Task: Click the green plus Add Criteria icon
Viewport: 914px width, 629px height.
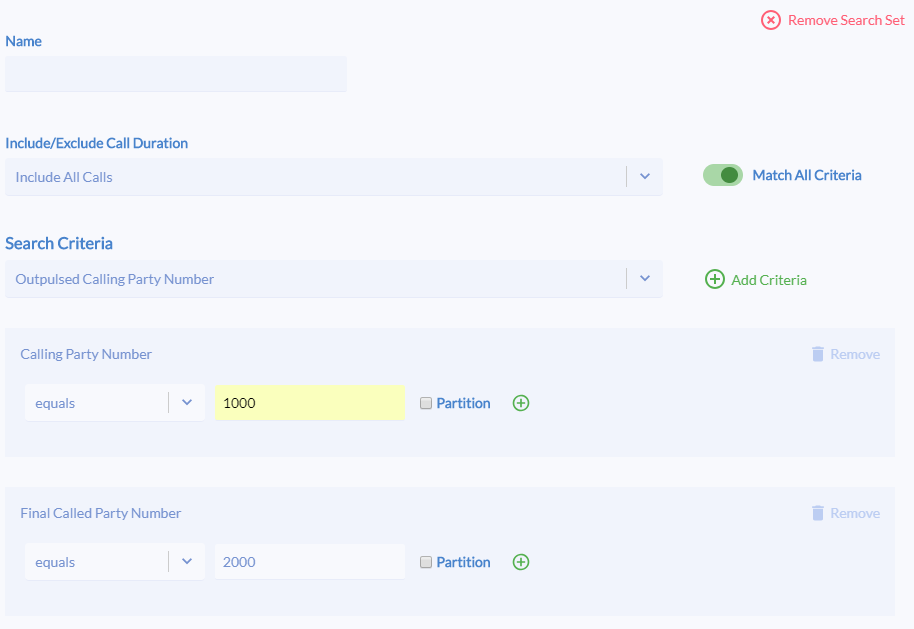Action: [715, 279]
